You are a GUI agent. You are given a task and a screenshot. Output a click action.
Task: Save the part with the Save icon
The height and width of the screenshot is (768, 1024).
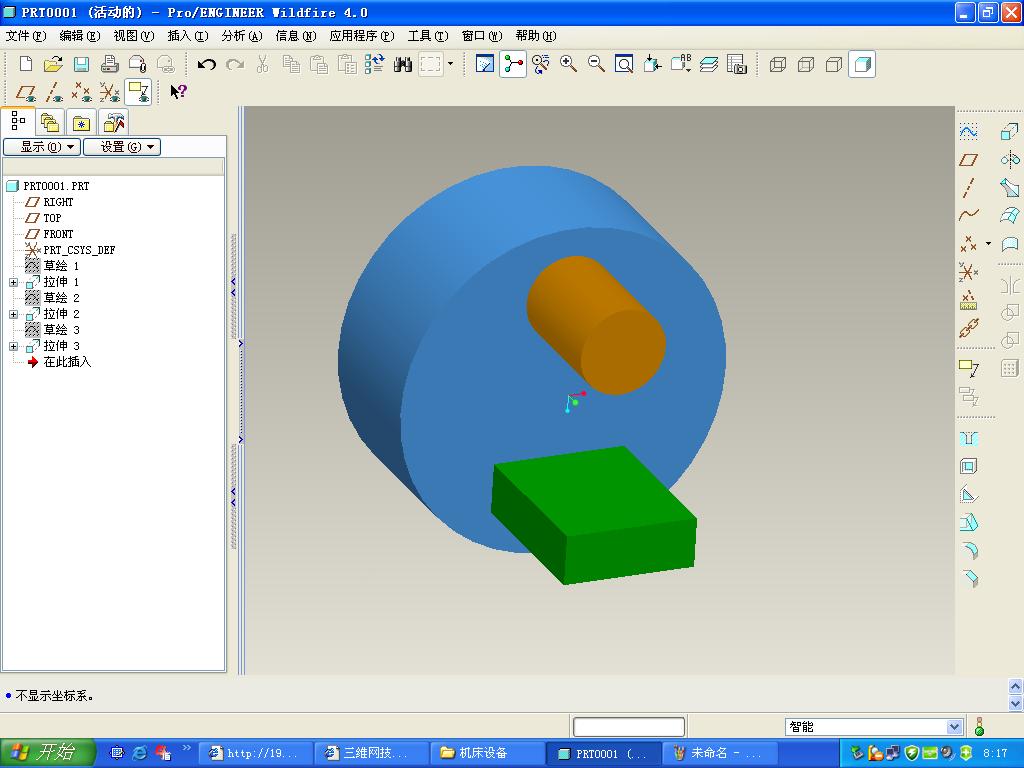tap(82, 64)
